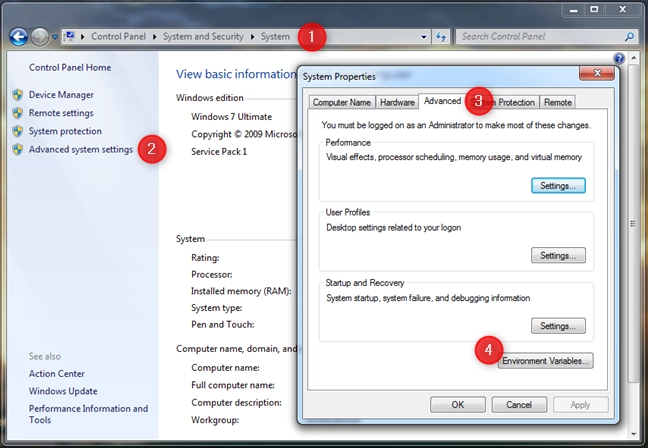The height and width of the screenshot is (448, 648).
Task: Open System protection link
Action: click(x=65, y=131)
